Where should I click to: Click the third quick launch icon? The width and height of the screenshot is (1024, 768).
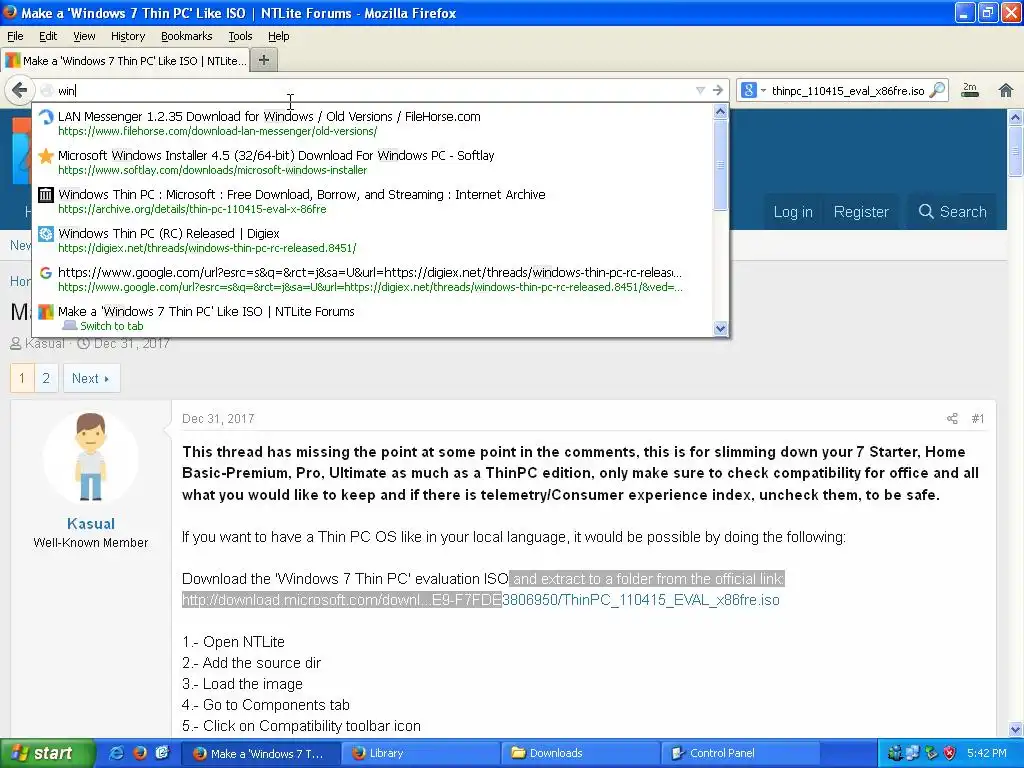click(x=162, y=753)
